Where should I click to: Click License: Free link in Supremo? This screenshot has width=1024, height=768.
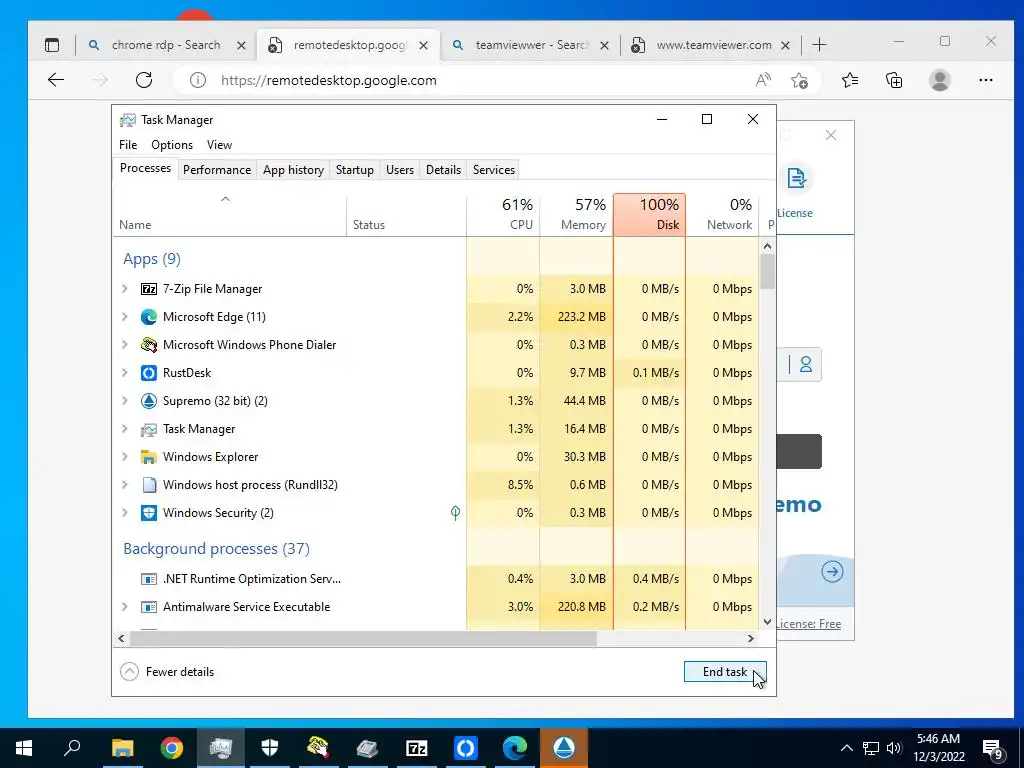[808, 624]
